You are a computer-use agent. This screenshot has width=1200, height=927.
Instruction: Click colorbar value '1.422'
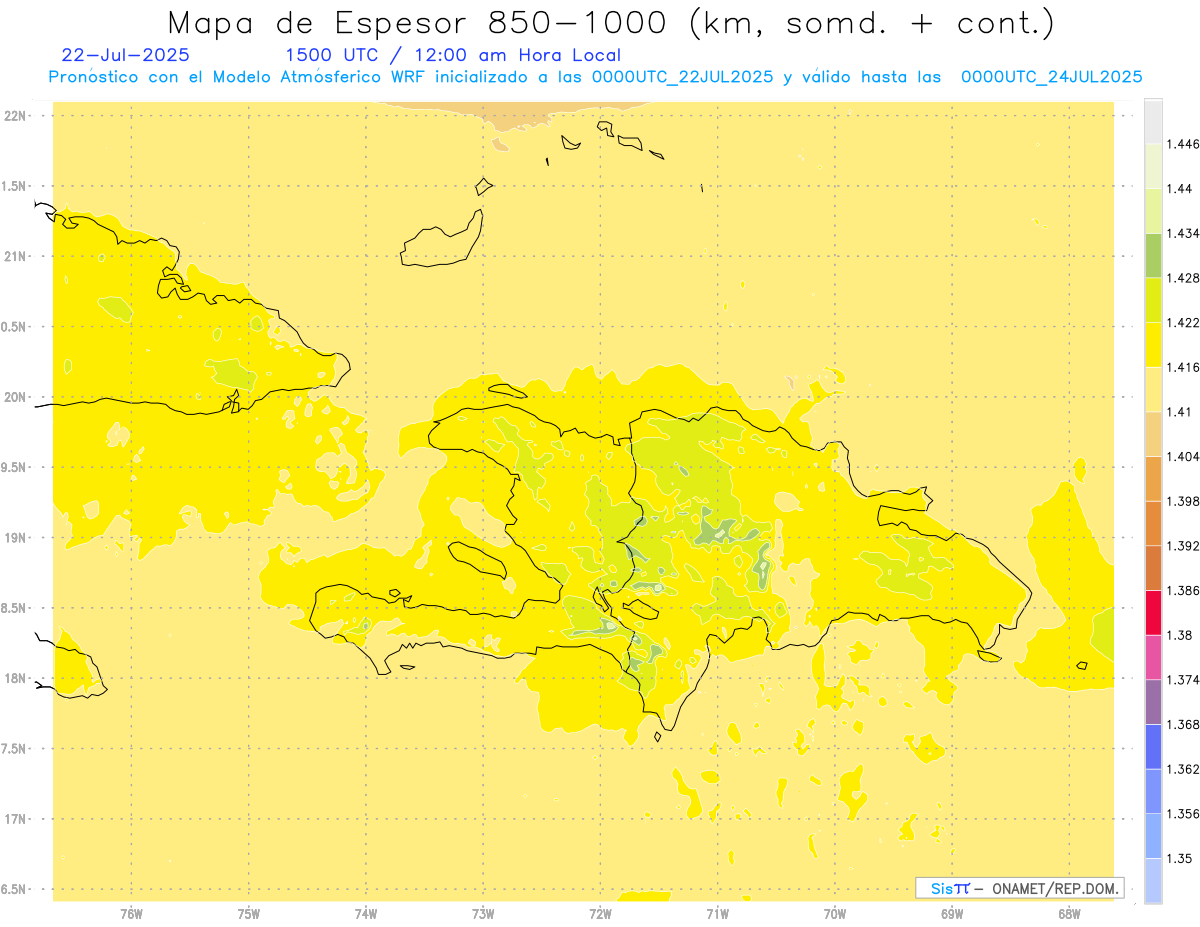[1183, 323]
